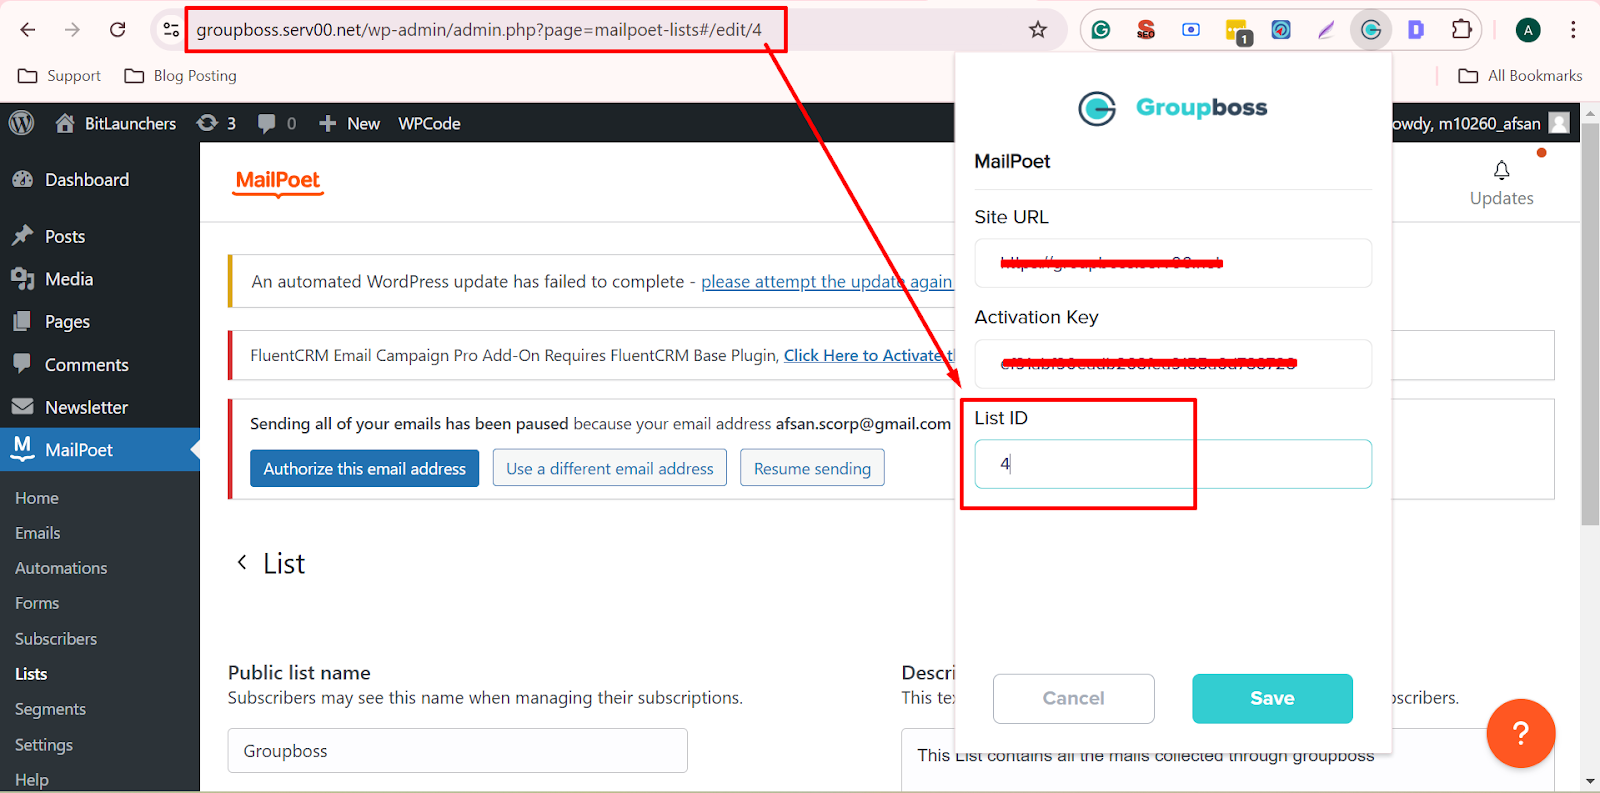Go to MailPoet Segments submenu

point(50,709)
